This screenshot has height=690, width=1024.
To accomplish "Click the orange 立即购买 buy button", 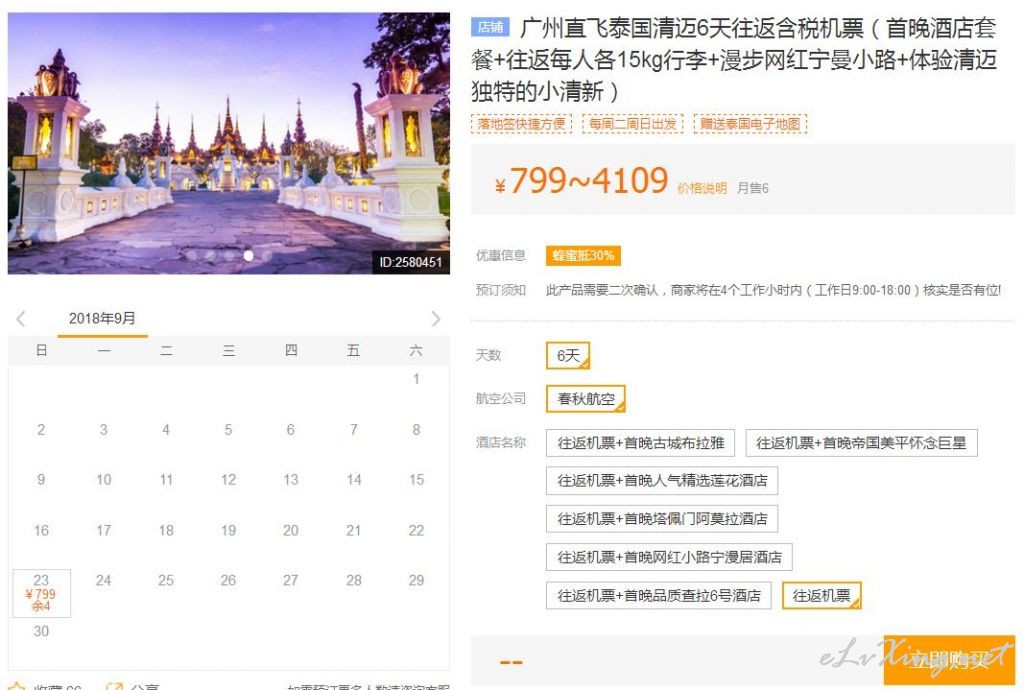I will (x=949, y=660).
